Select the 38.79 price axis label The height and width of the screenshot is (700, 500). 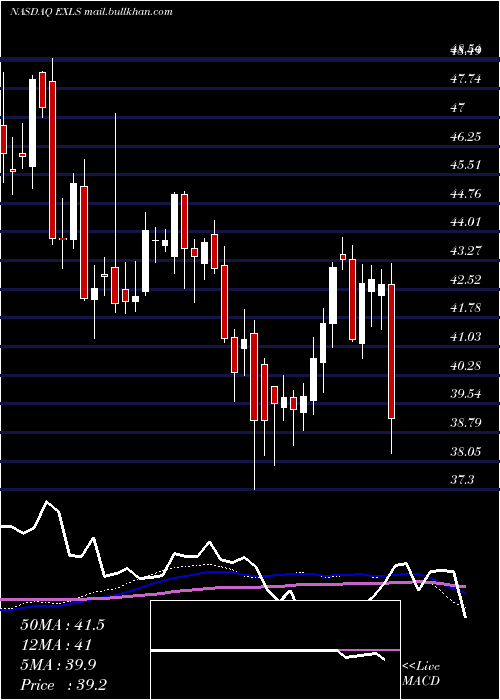[466, 422]
